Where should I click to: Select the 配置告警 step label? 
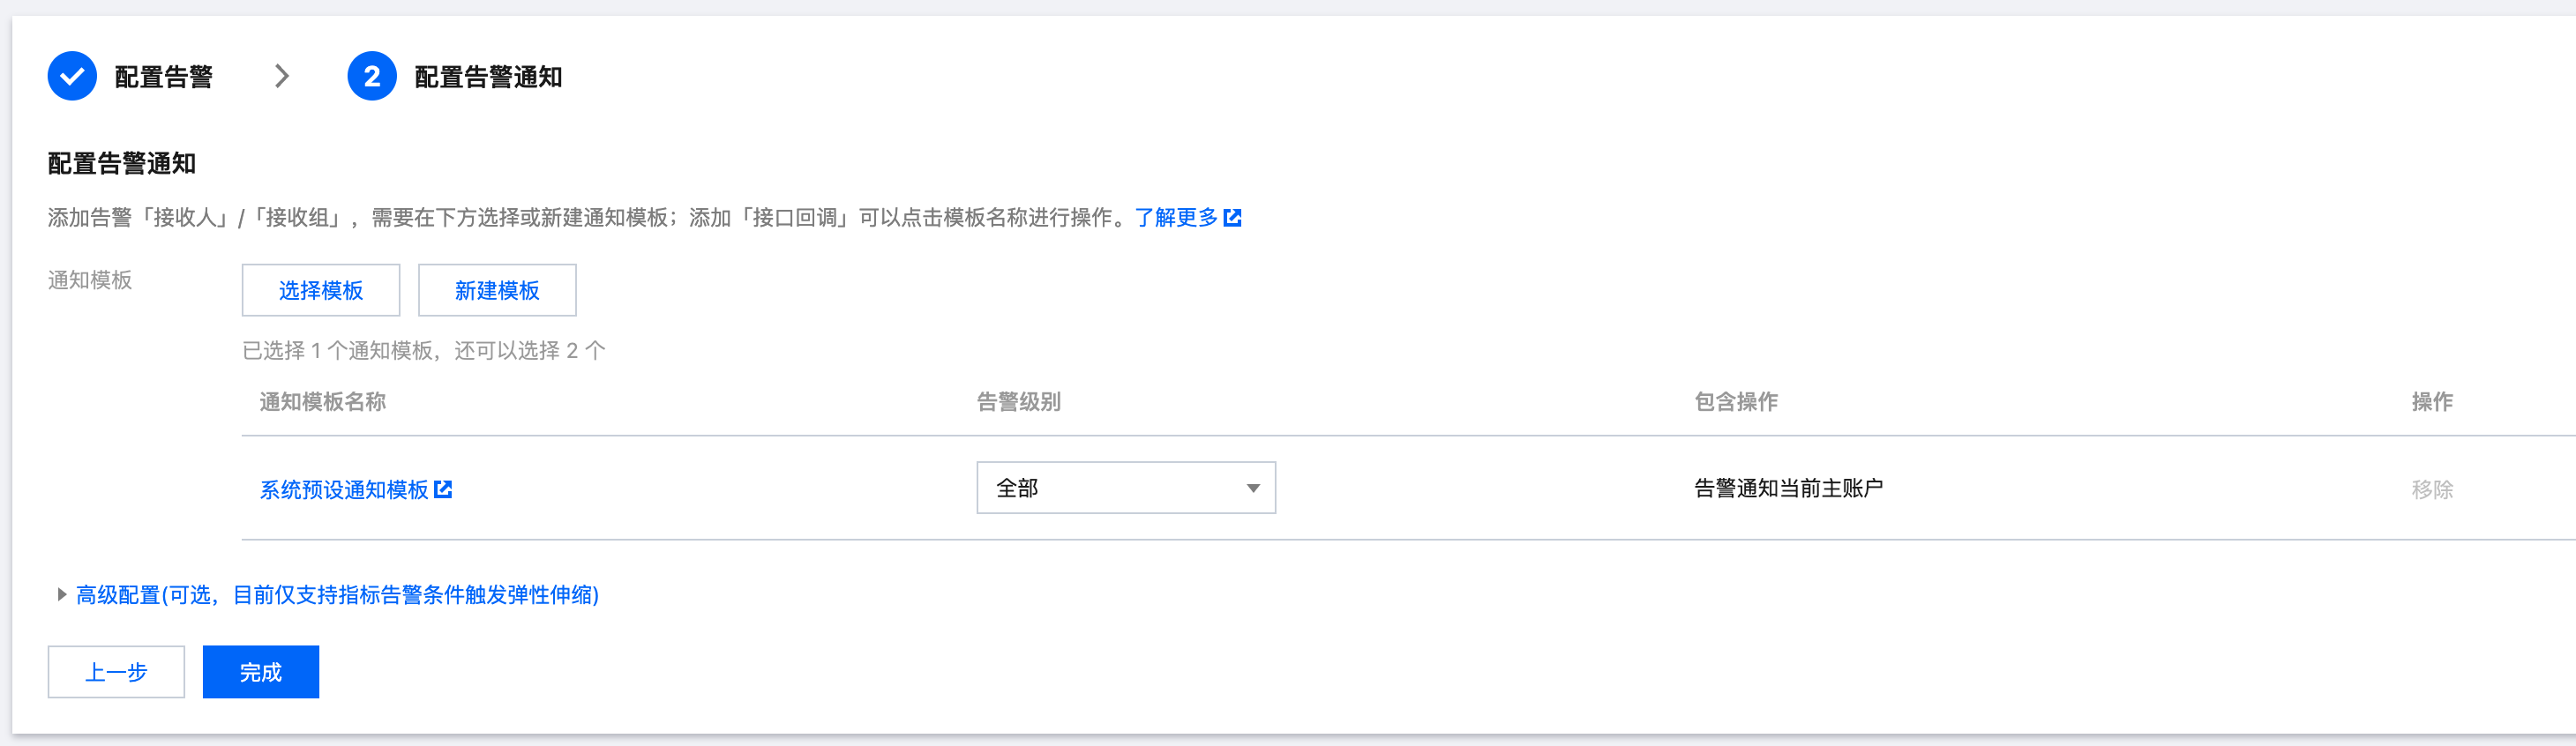164,77
